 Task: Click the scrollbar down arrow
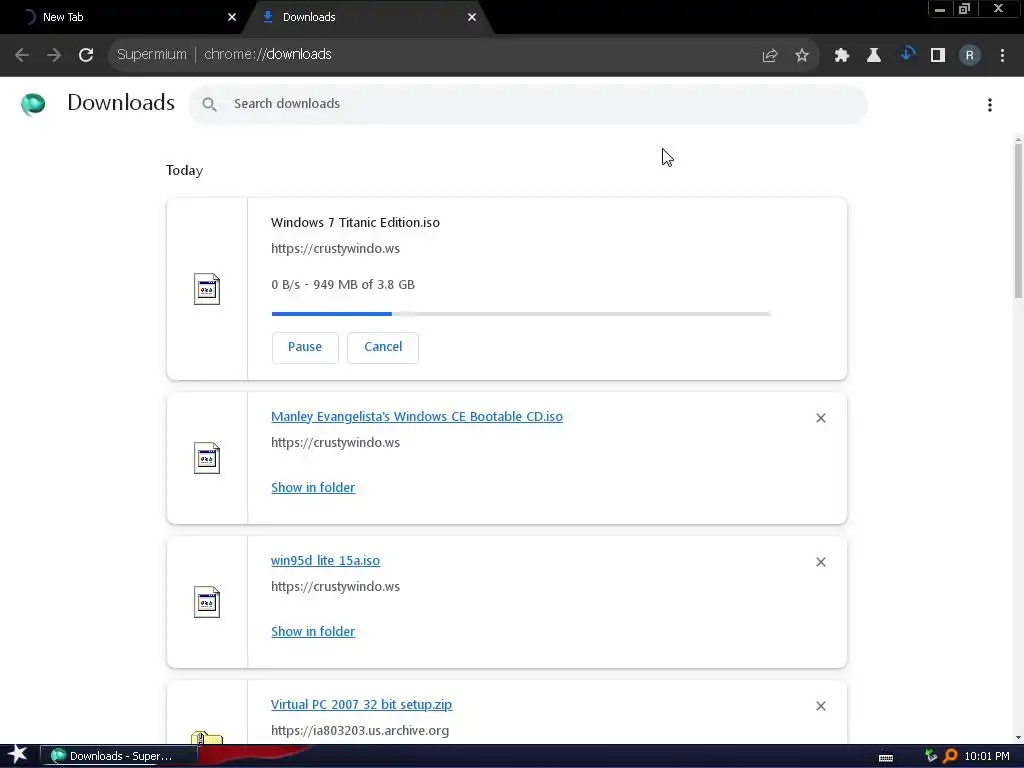tap(1018, 738)
